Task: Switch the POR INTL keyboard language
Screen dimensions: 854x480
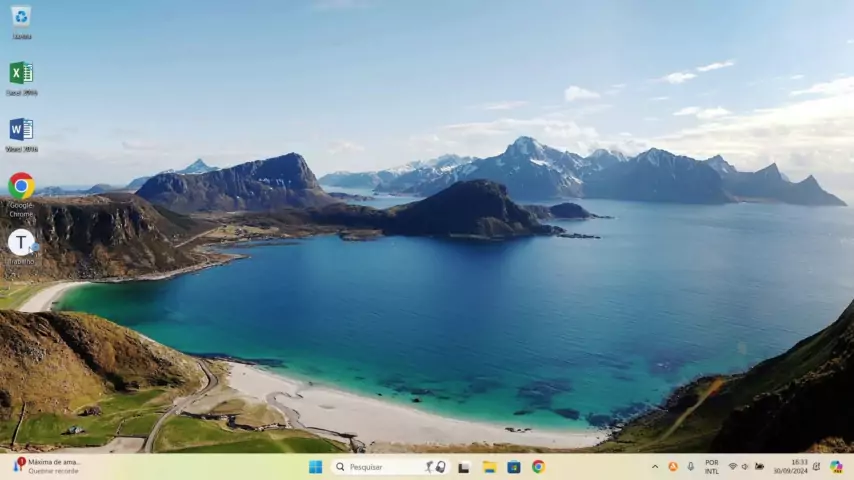Action: point(712,467)
